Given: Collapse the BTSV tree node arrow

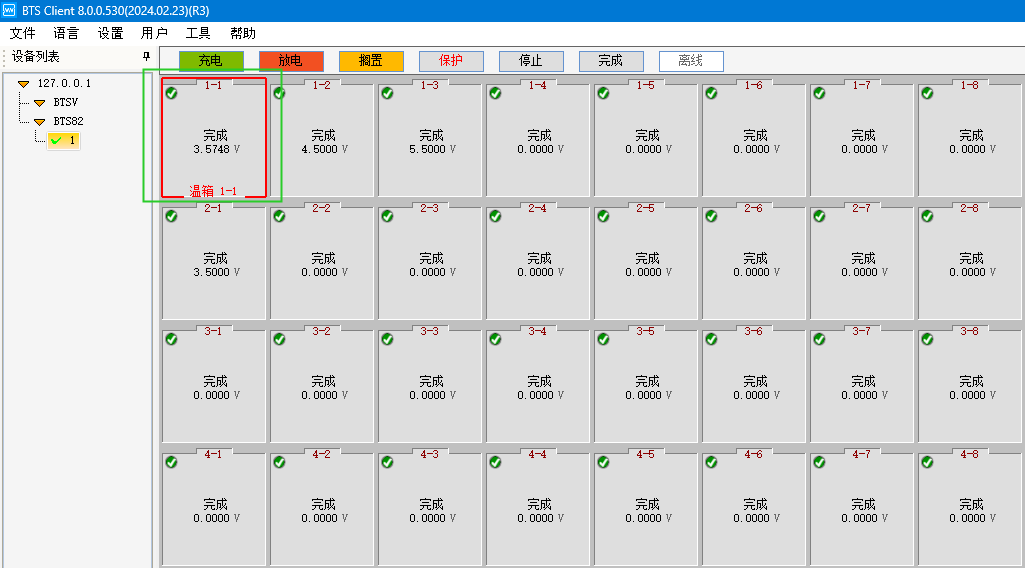Looking at the screenshot, I should tap(39, 103).
